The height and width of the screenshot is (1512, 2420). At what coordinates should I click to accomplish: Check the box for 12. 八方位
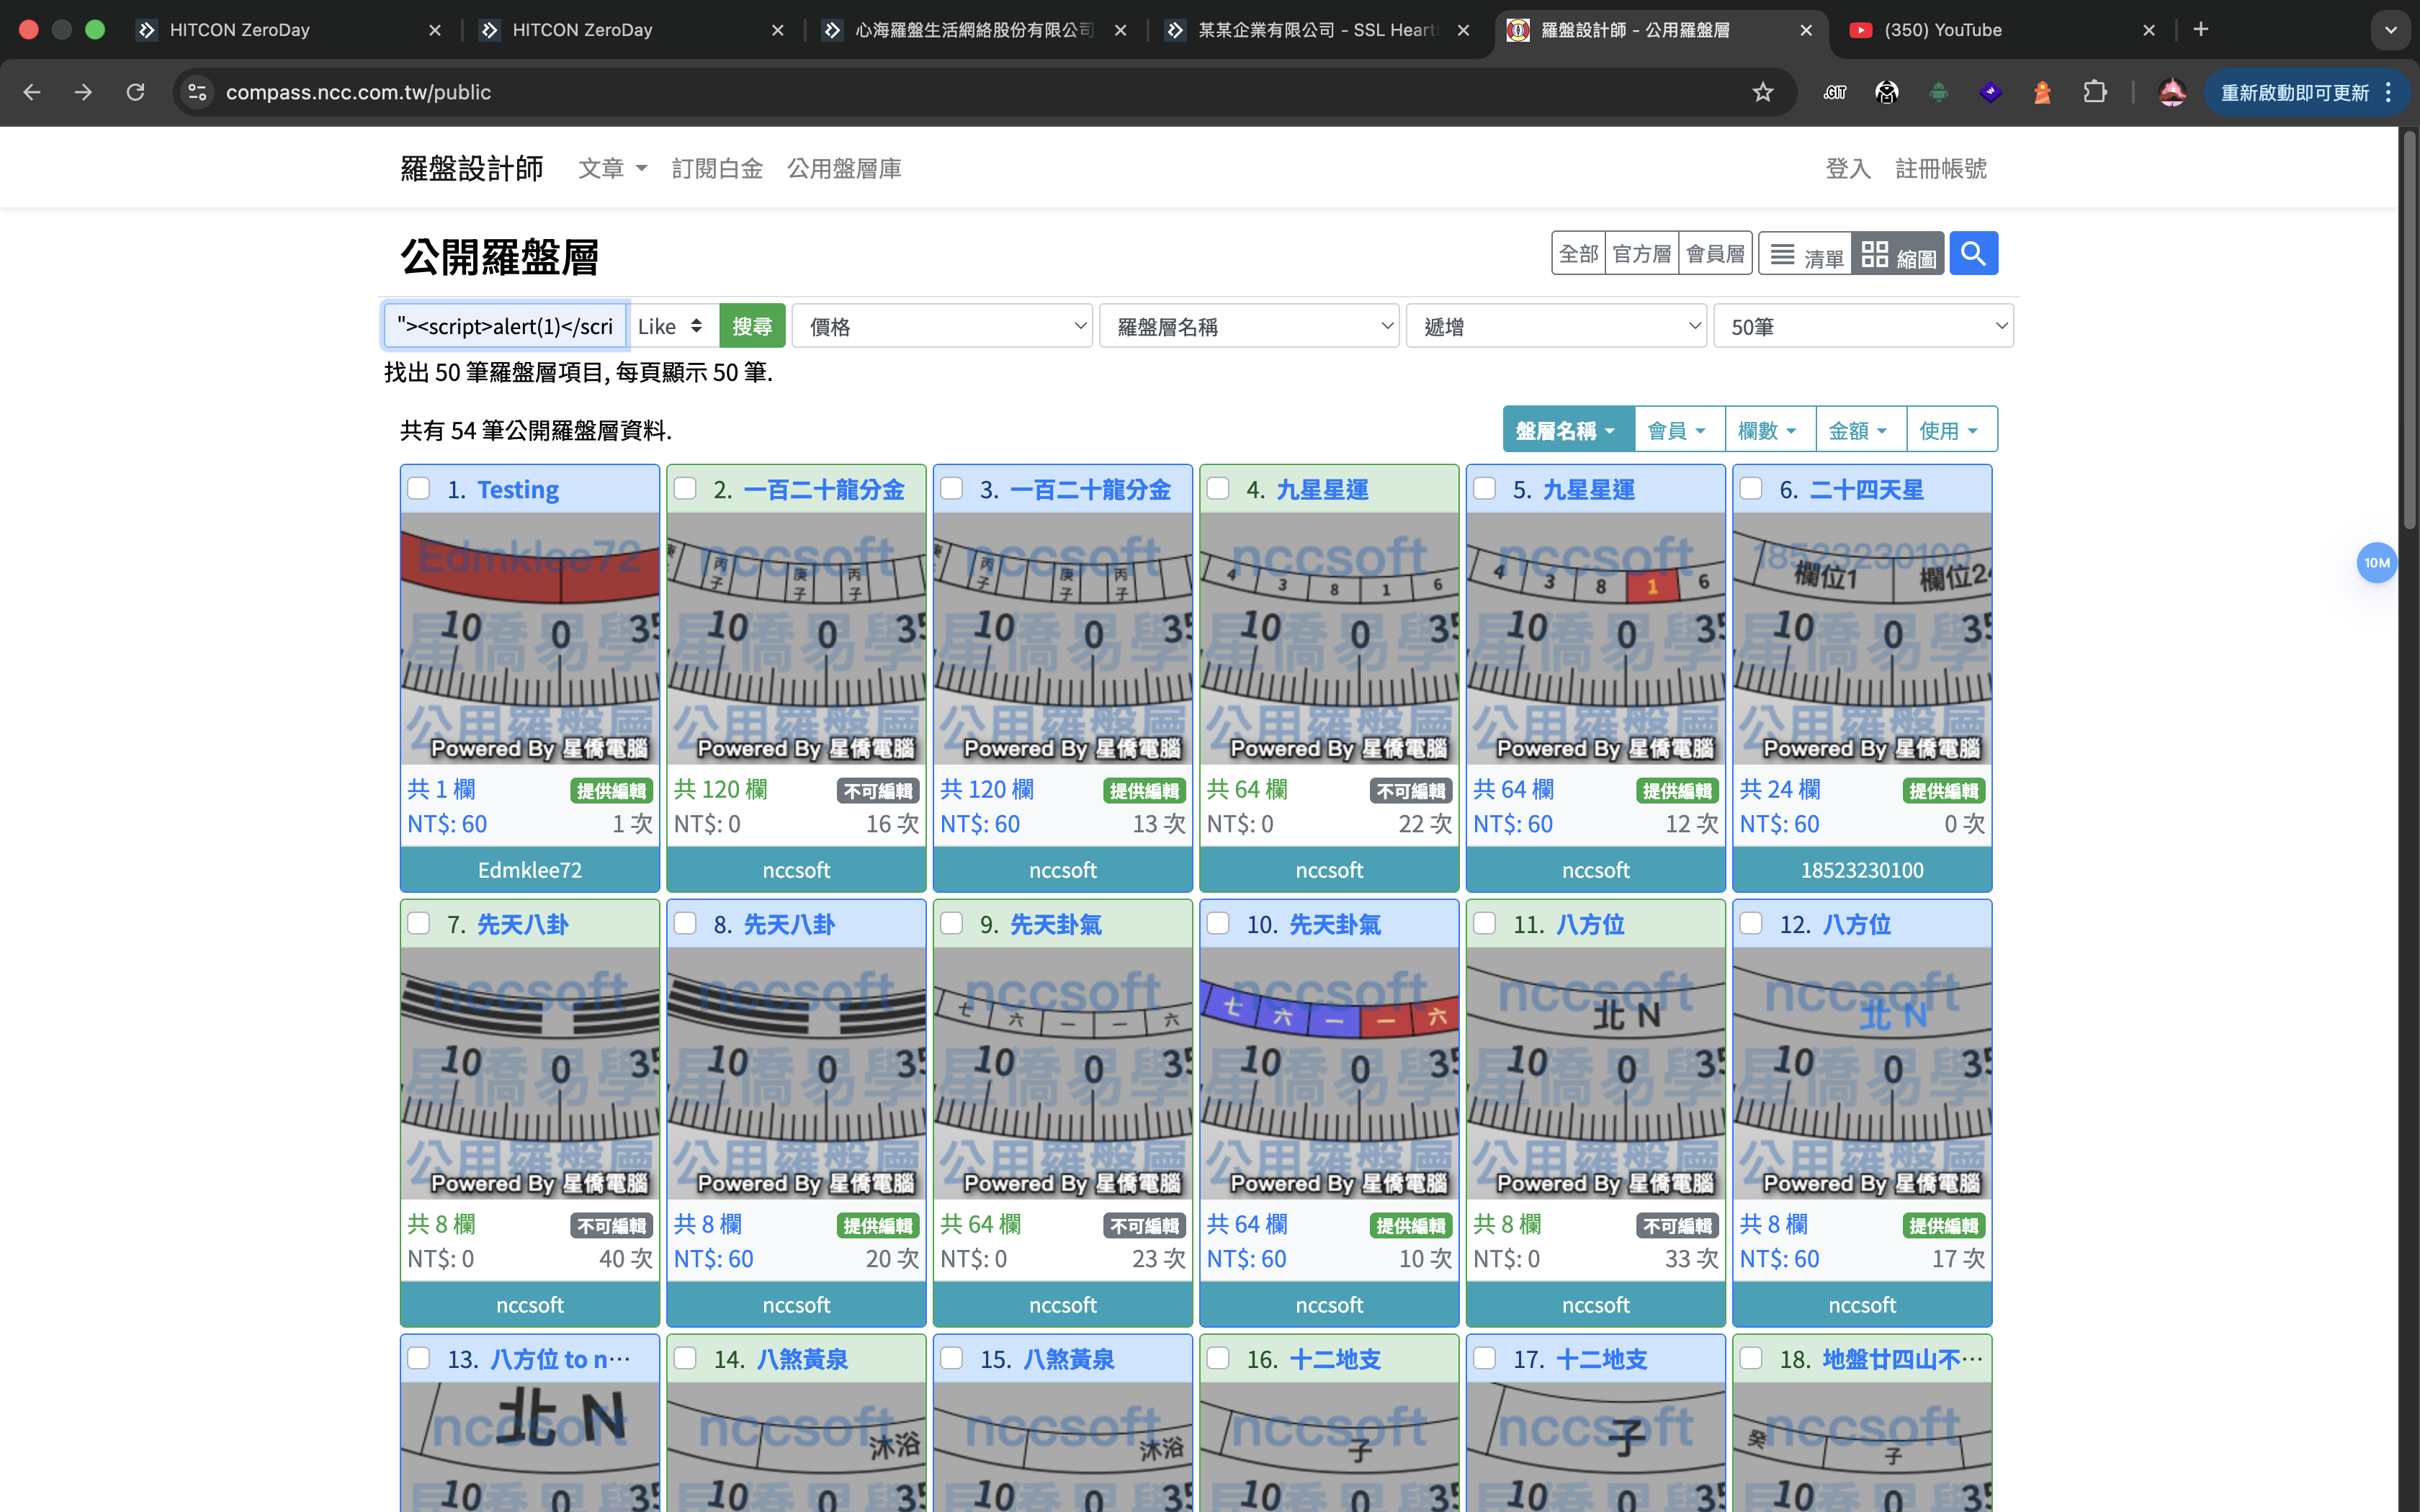1751,923
